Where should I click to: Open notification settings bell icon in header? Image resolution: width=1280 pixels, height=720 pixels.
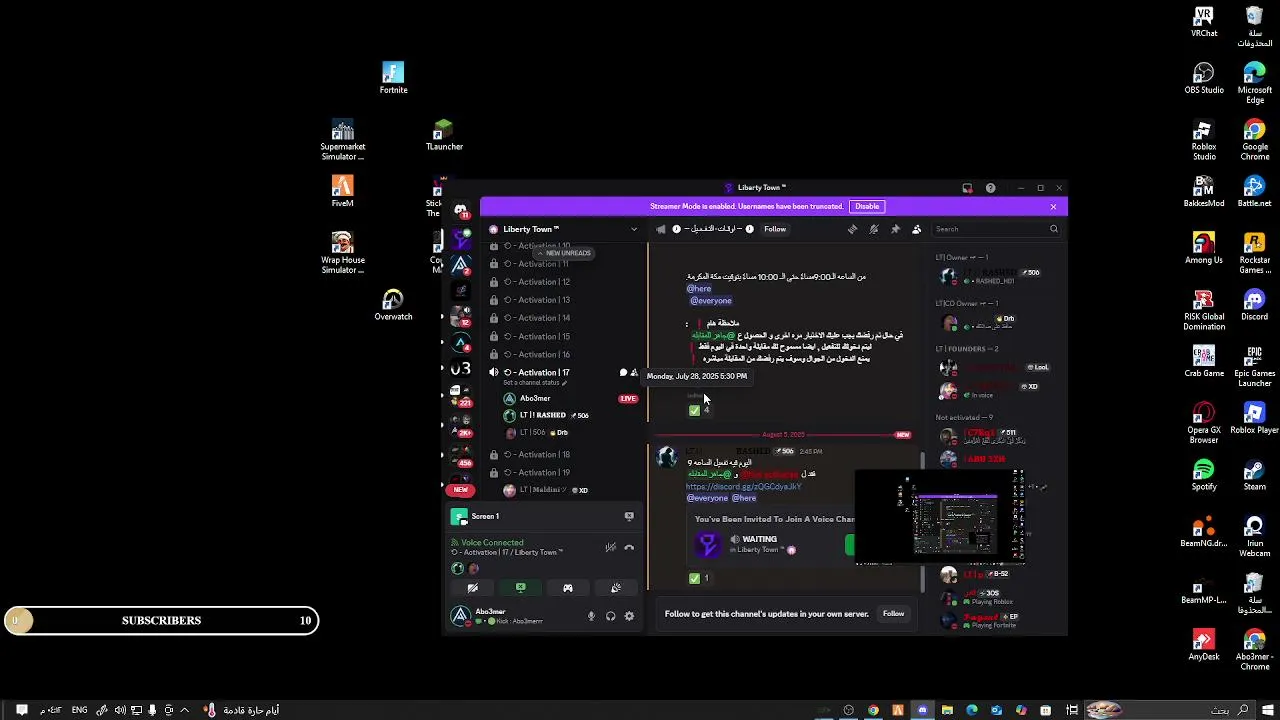(x=873, y=229)
